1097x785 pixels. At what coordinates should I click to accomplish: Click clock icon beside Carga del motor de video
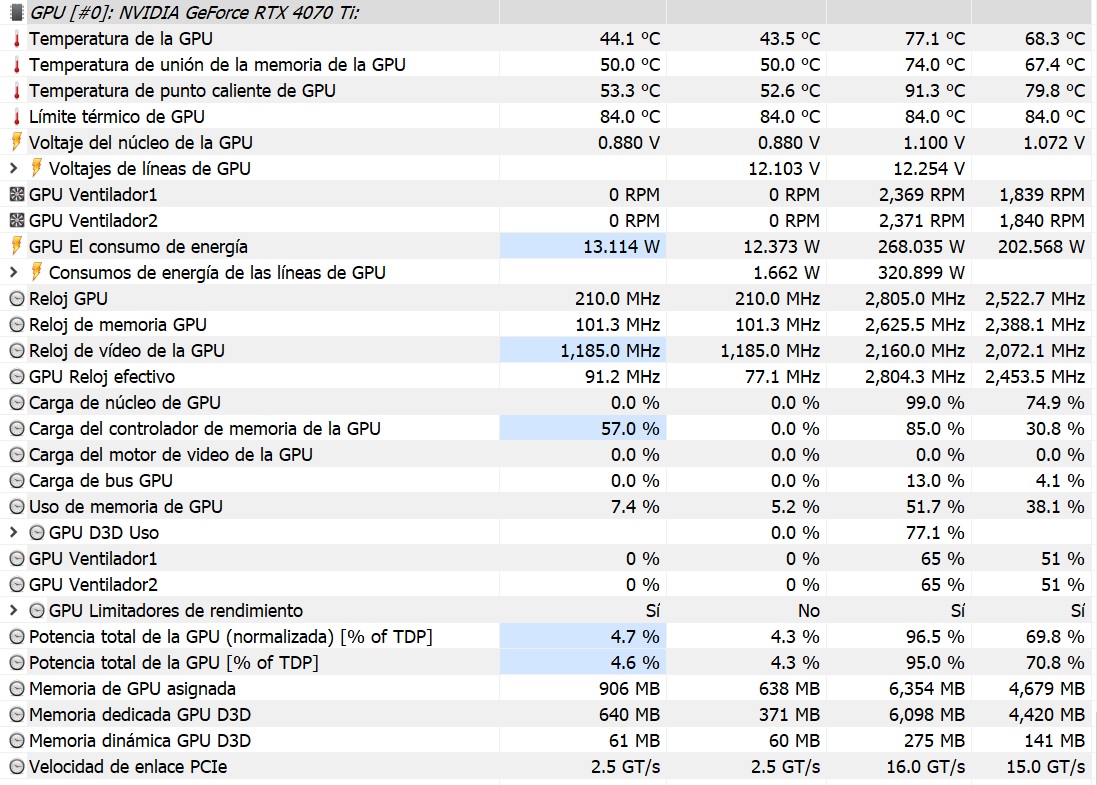[17, 455]
